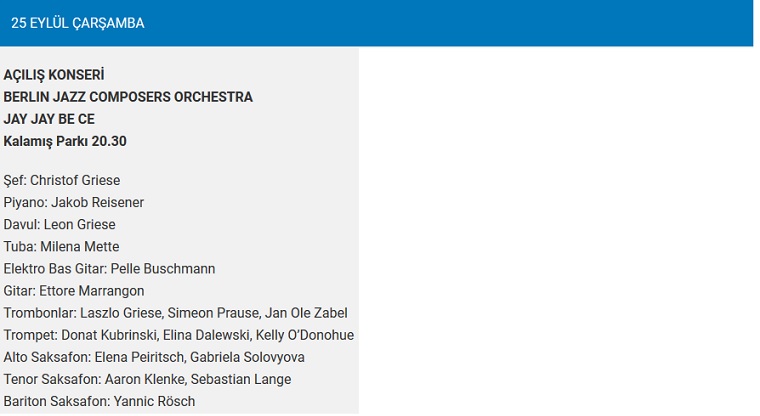Click the name Jan Ole Zabel
760x416 pixels.
coord(306,313)
